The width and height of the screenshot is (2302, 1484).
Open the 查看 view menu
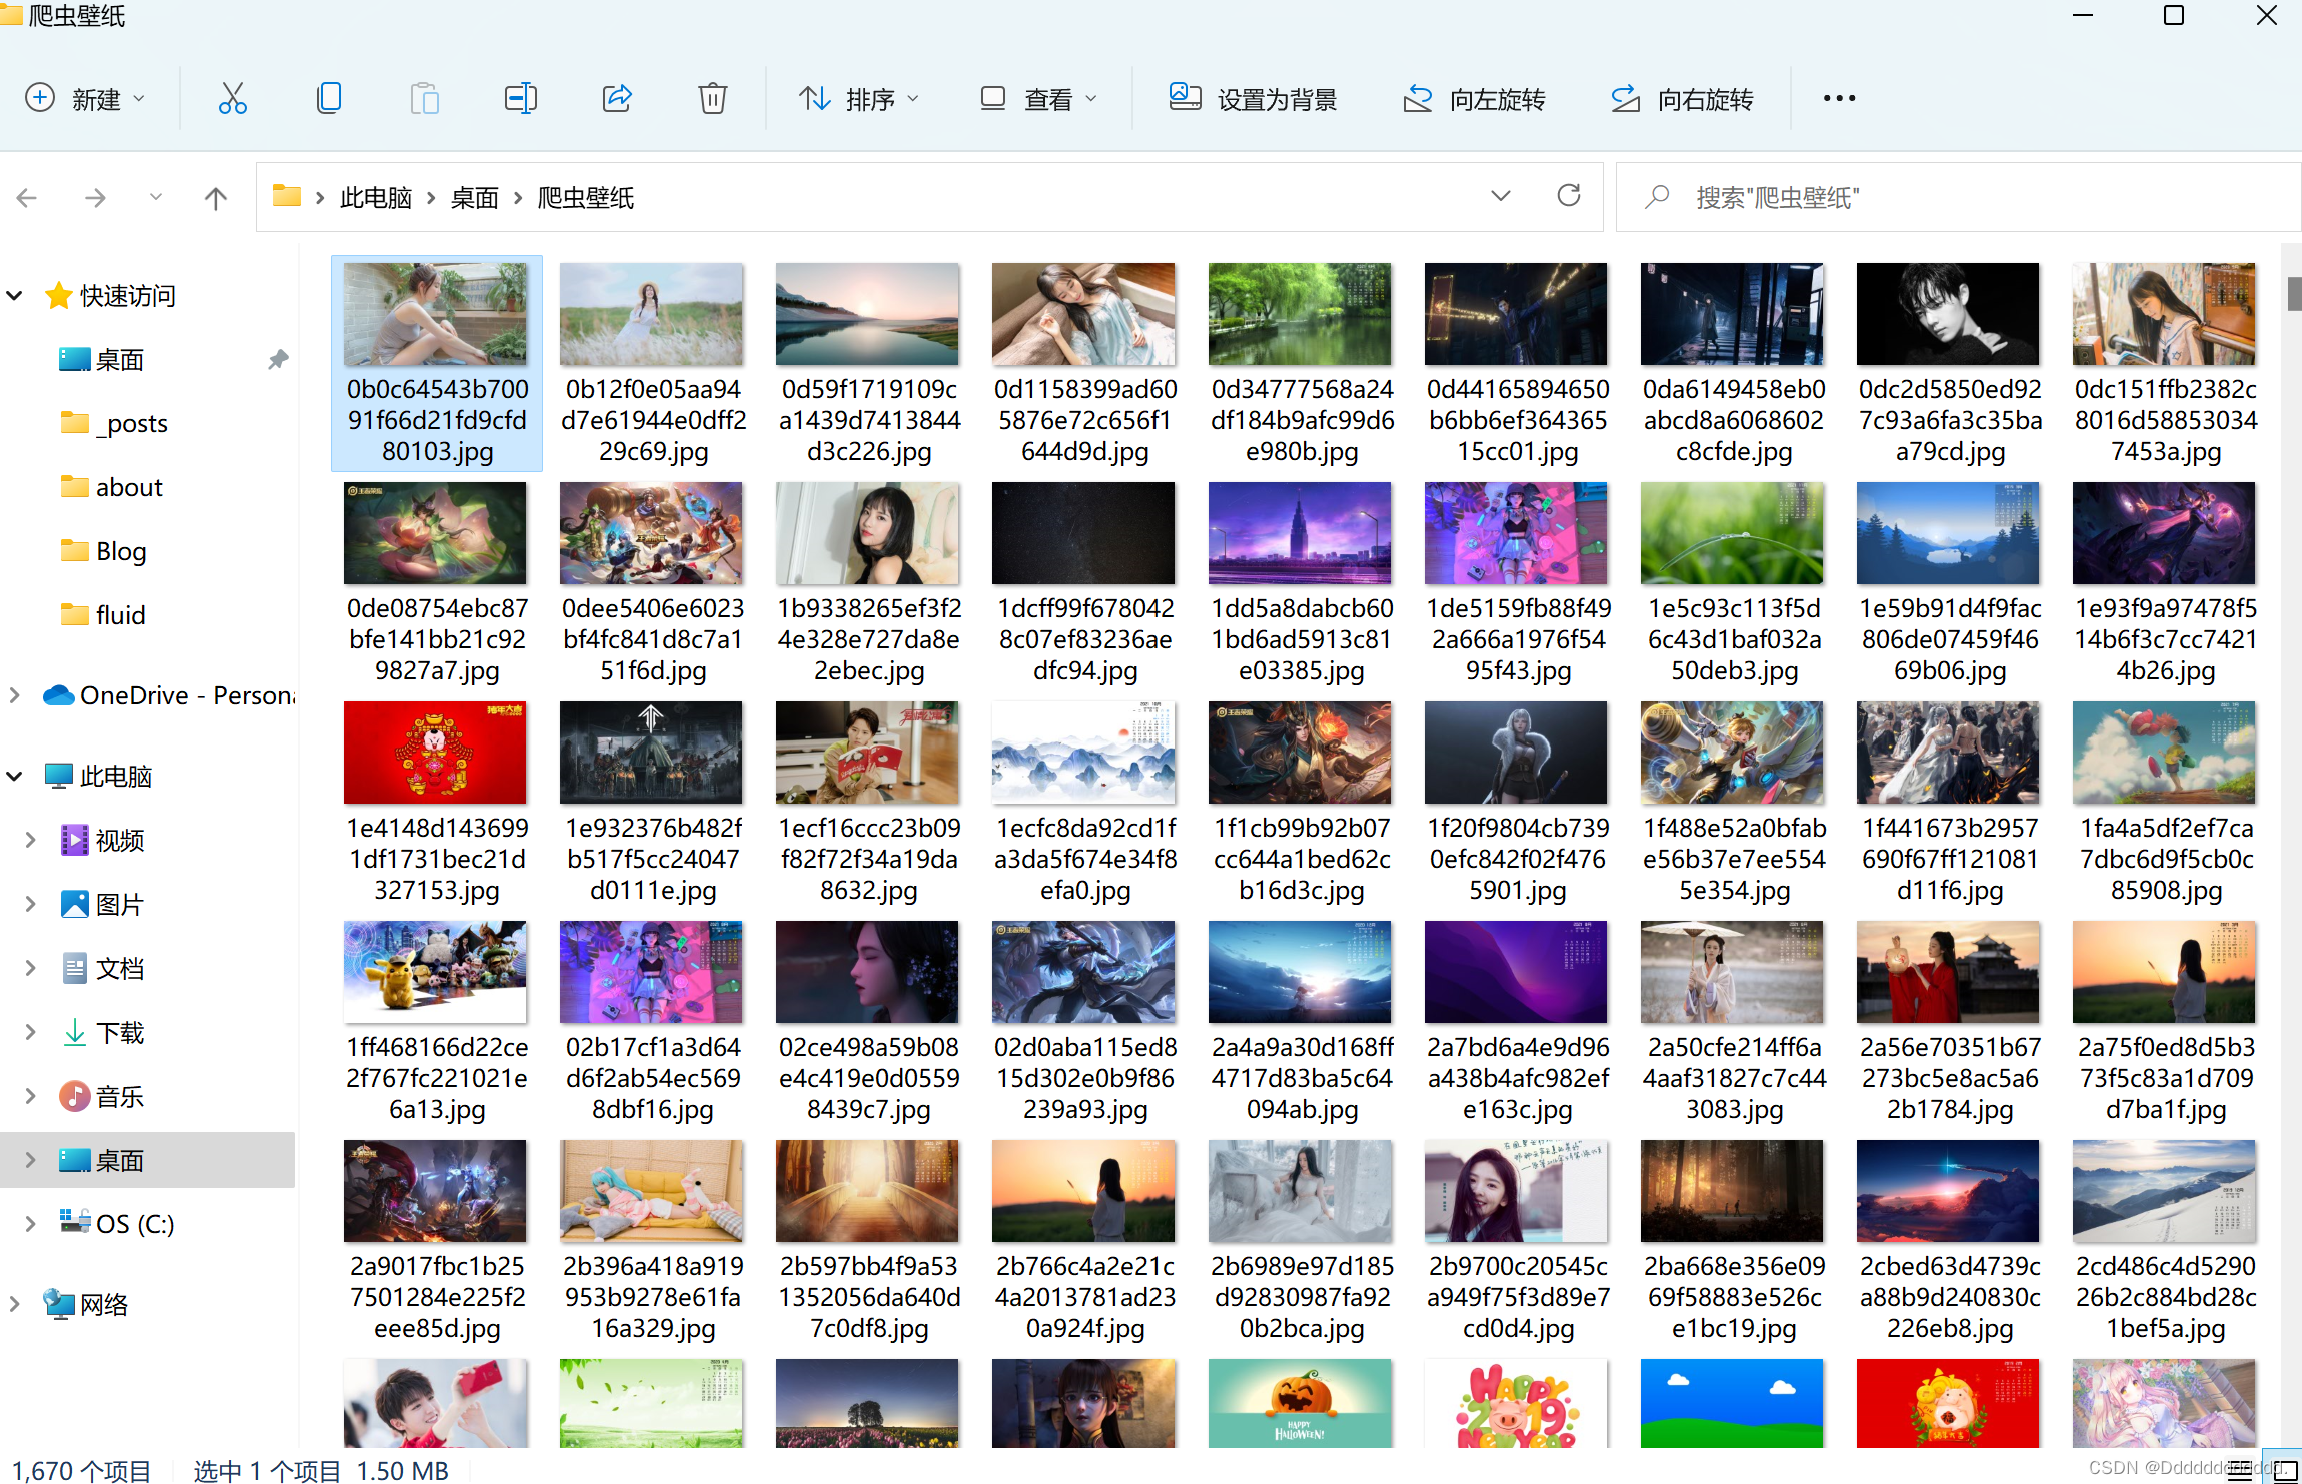coord(1038,99)
